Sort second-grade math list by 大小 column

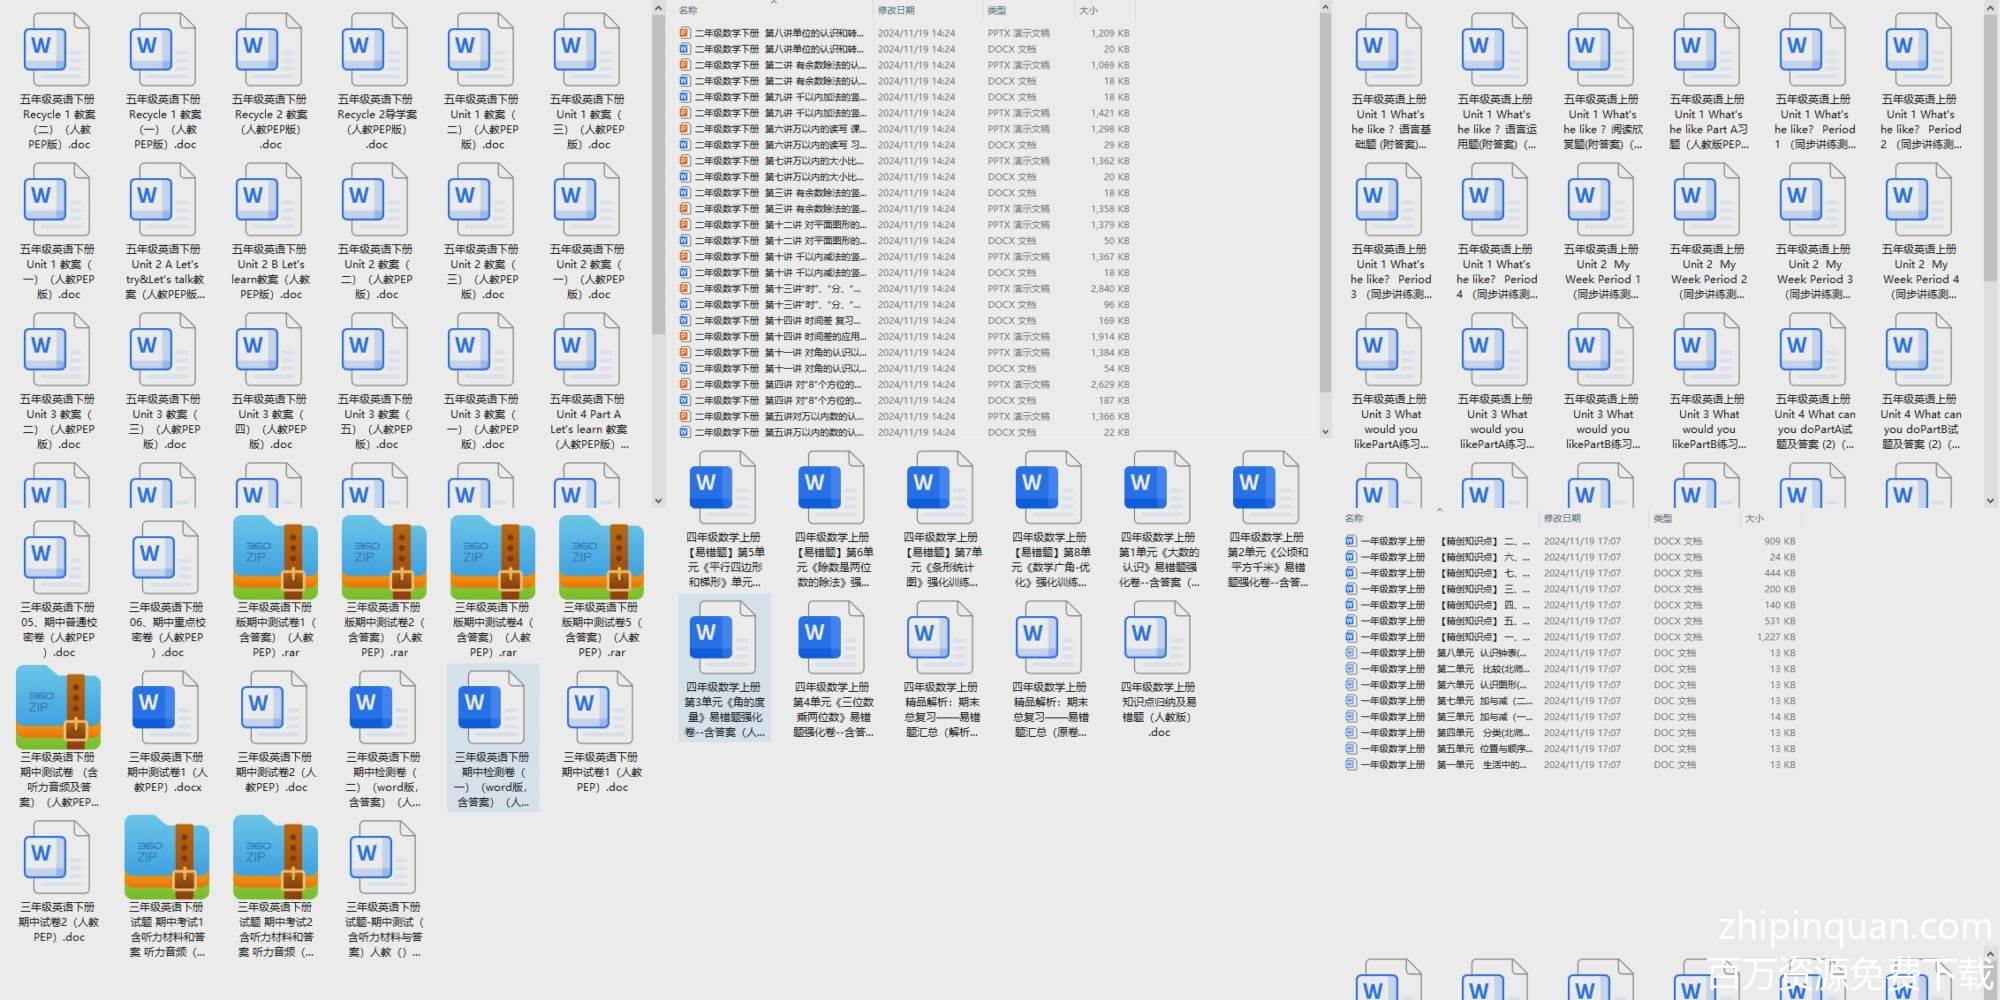[x=1088, y=10]
